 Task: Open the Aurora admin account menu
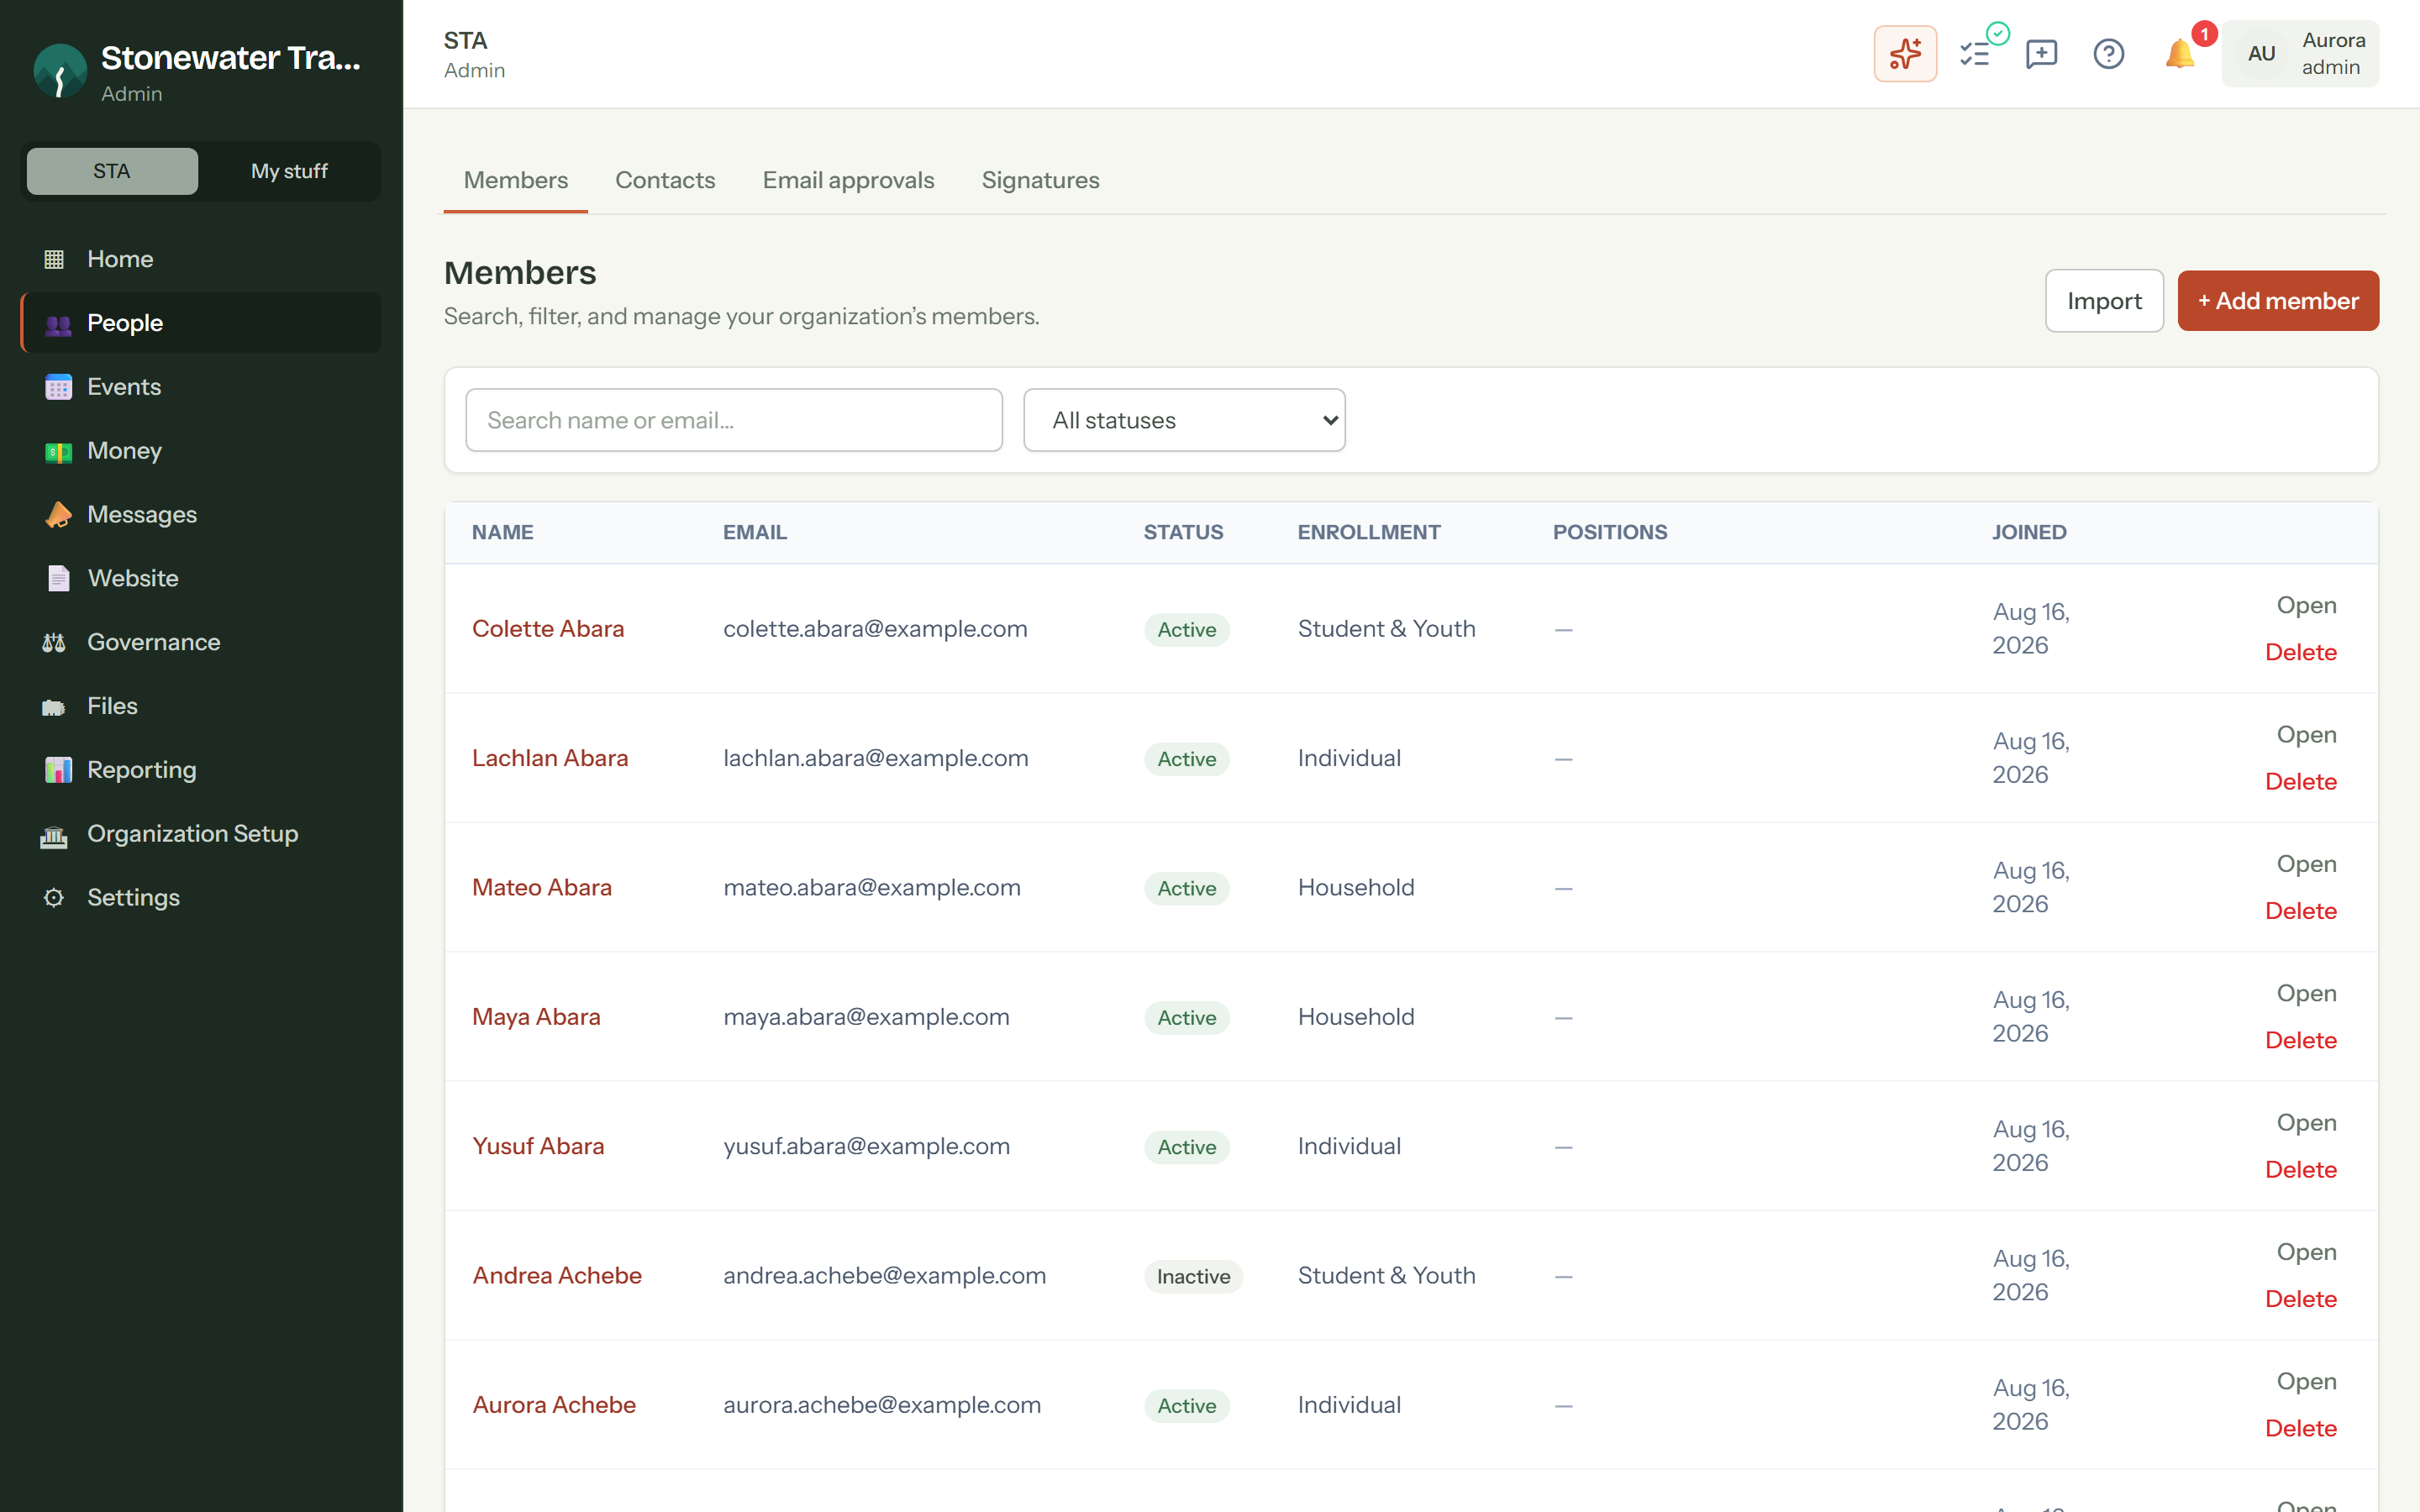[2300, 54]
